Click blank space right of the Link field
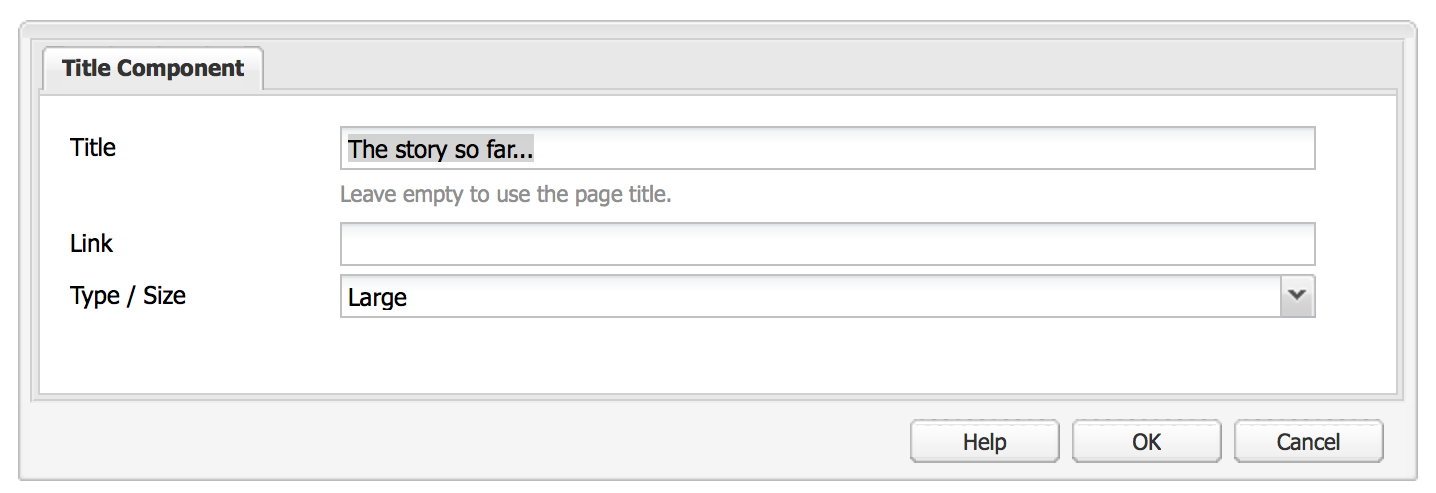1436x493 pixels. pos(1355,244)
